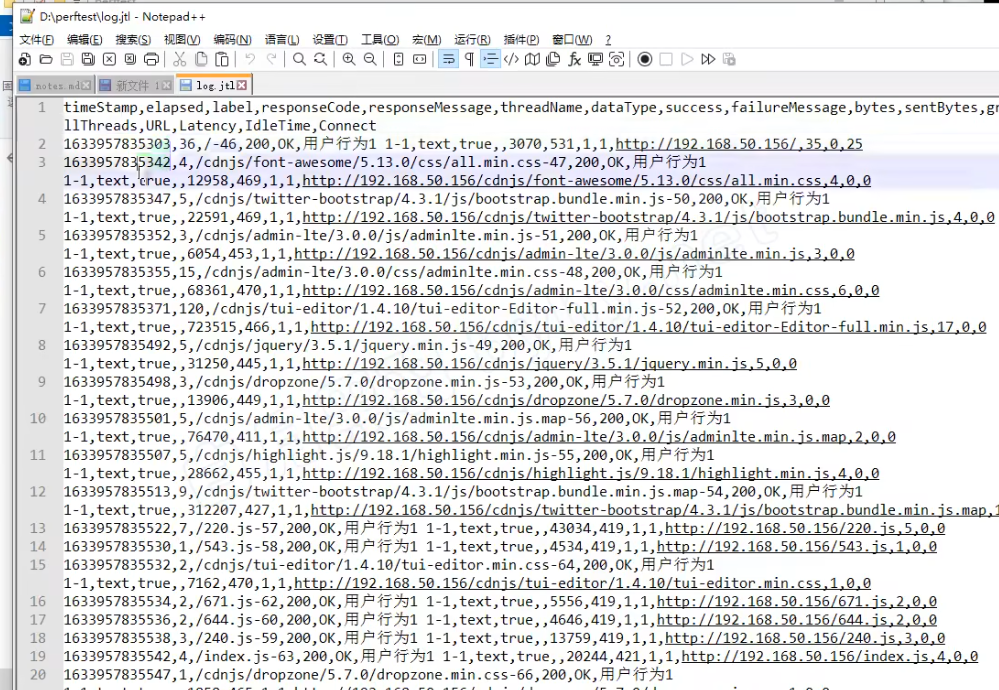The width and height of the screenshot is (999, 690).
Task: Click the Folder as Workspace monitor icon
Action: (595, 59)
